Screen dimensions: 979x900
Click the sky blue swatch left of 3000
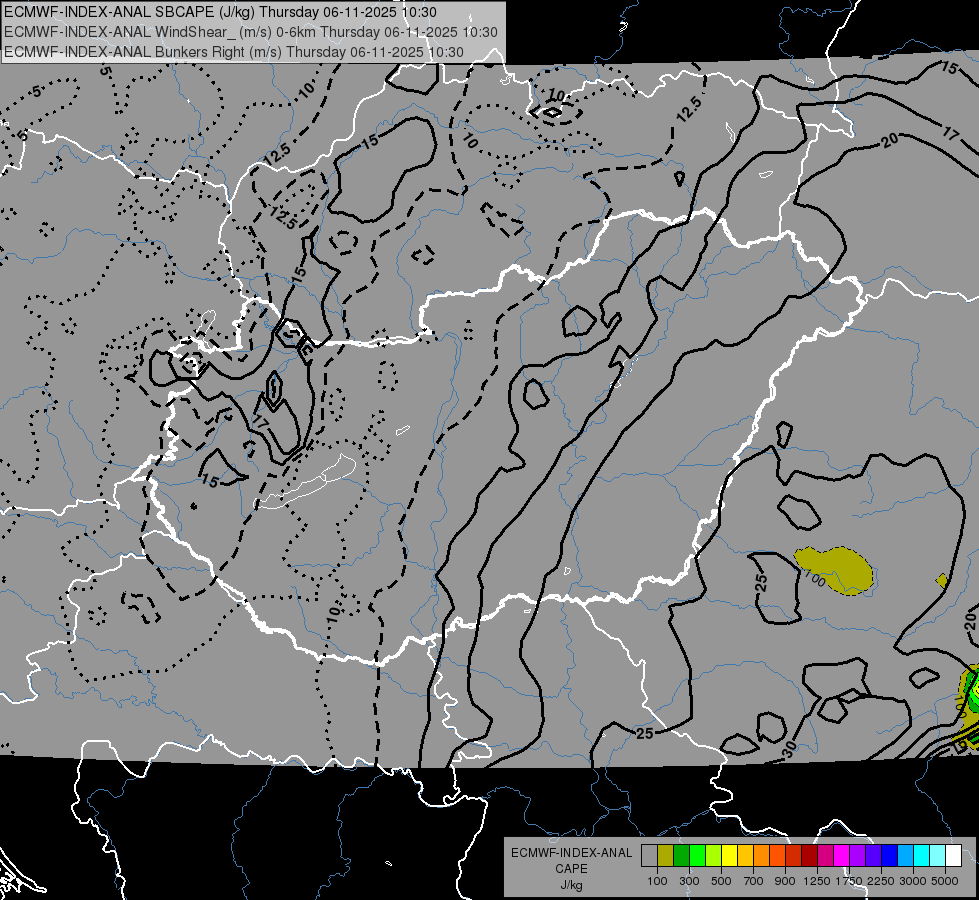tap(905, 855)
